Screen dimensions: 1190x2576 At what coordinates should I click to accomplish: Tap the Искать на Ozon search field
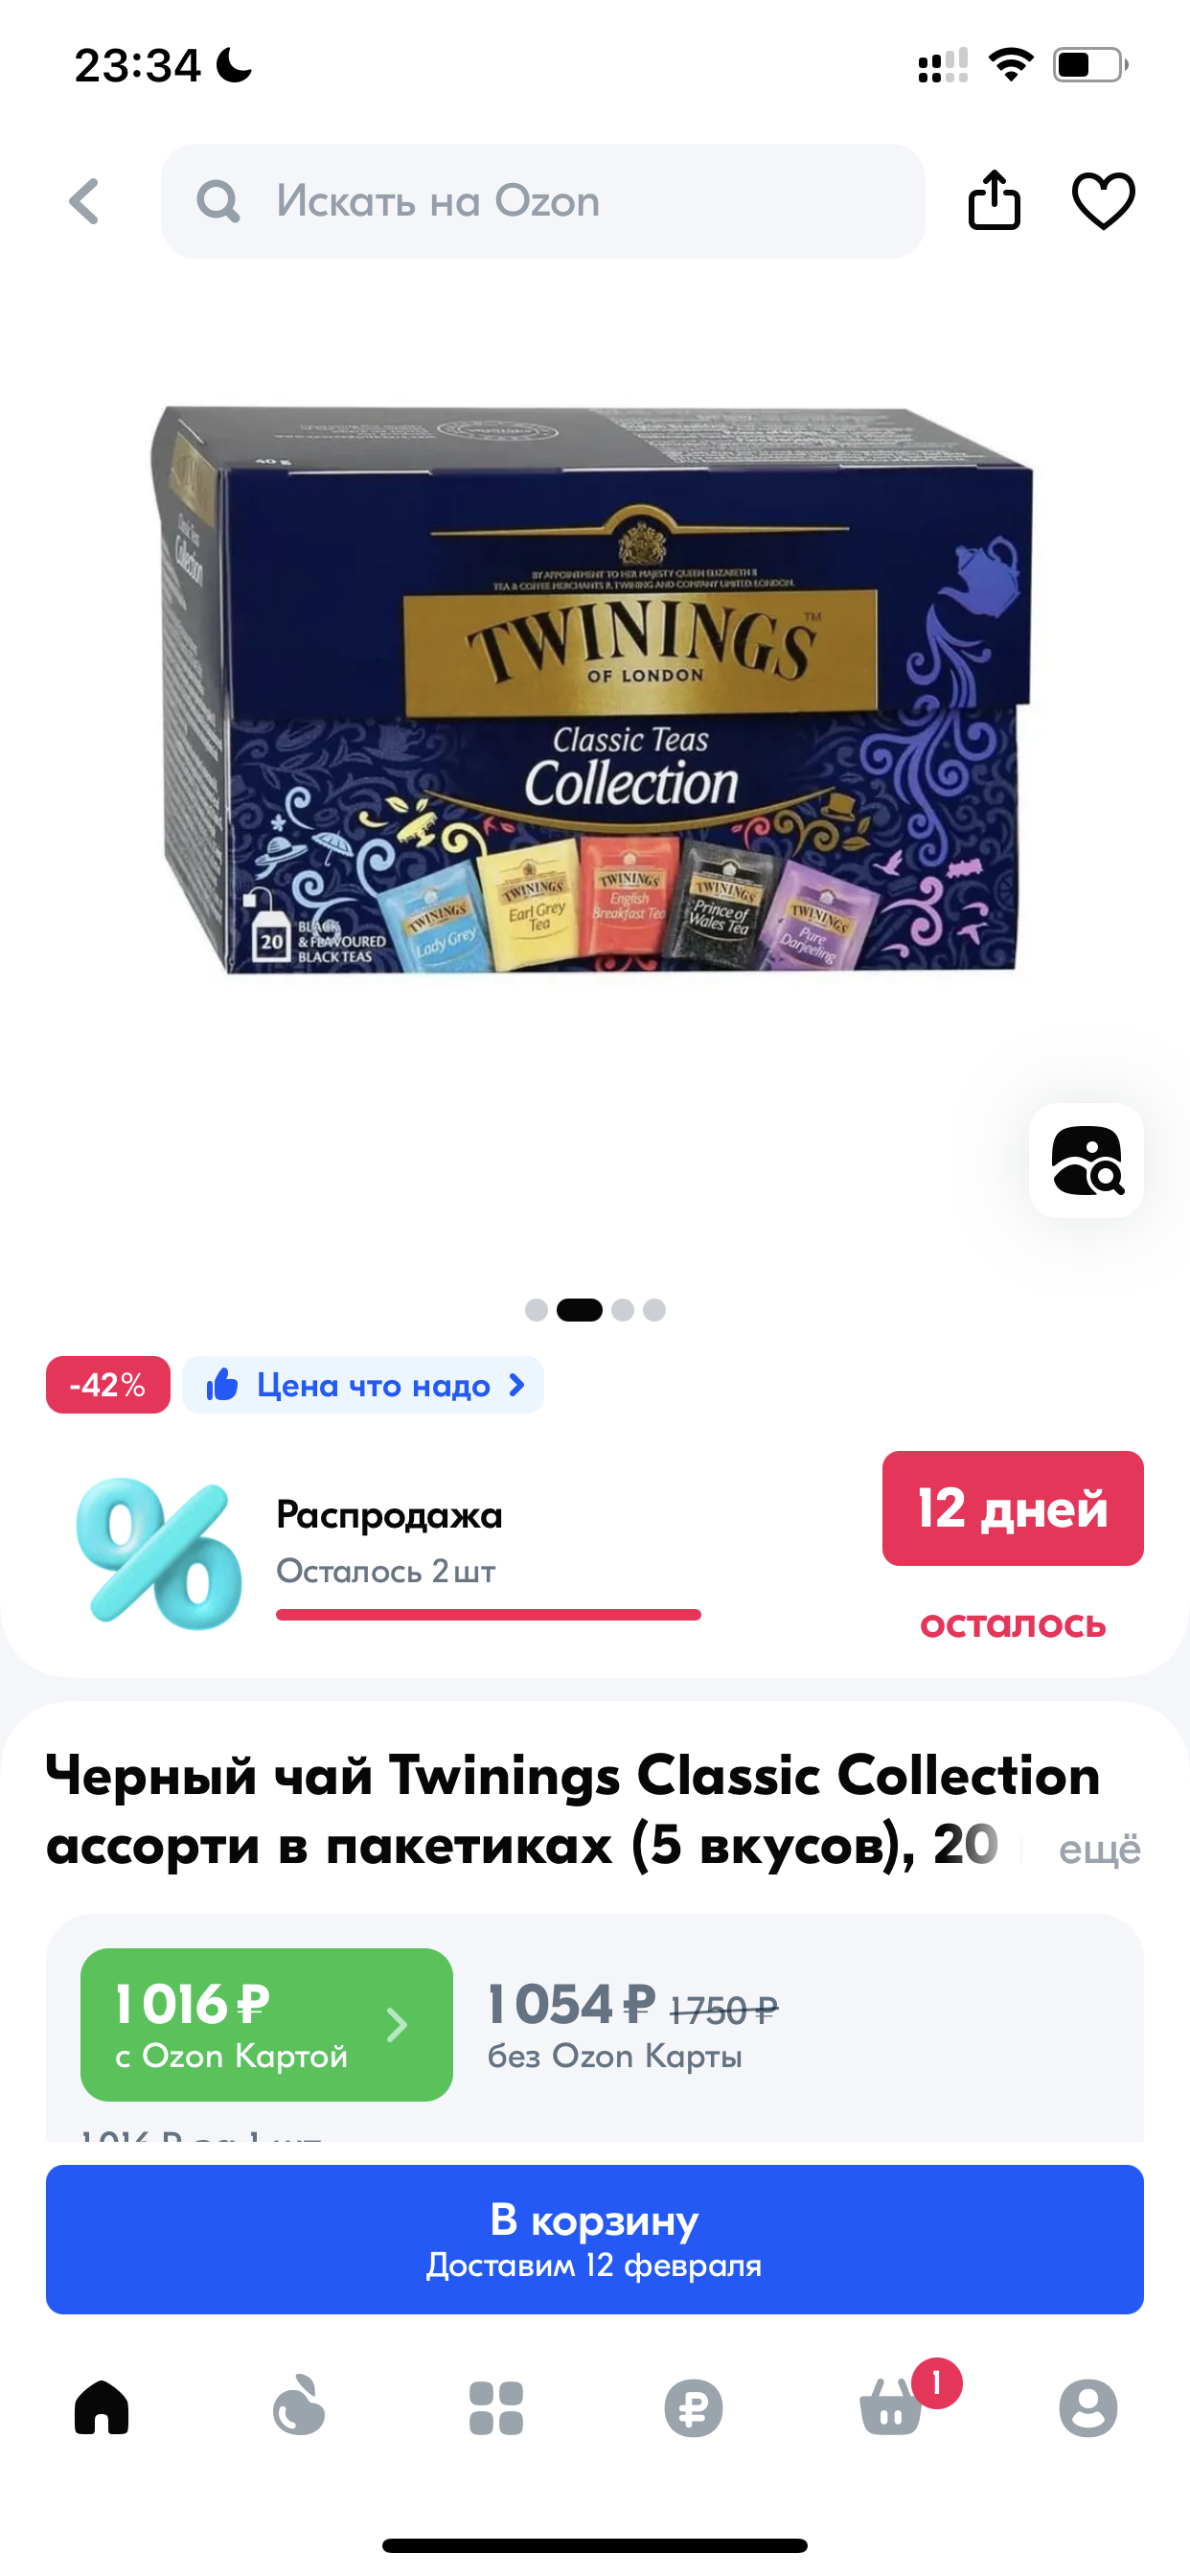coord(543,201)
